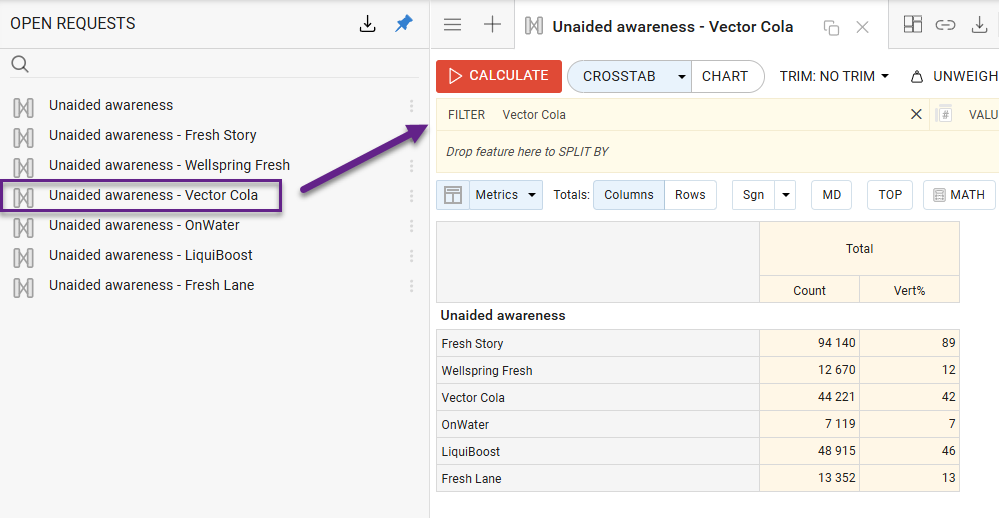Open the Trim: No Trim dropdown
The width and height of the screenshot is (999, 518).
(834, 76)
